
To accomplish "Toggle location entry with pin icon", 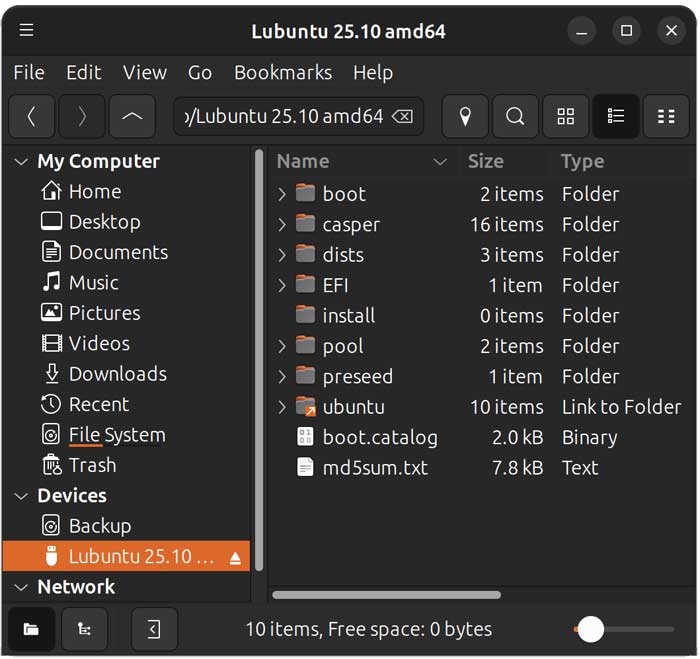I will [x=465, y=117].
